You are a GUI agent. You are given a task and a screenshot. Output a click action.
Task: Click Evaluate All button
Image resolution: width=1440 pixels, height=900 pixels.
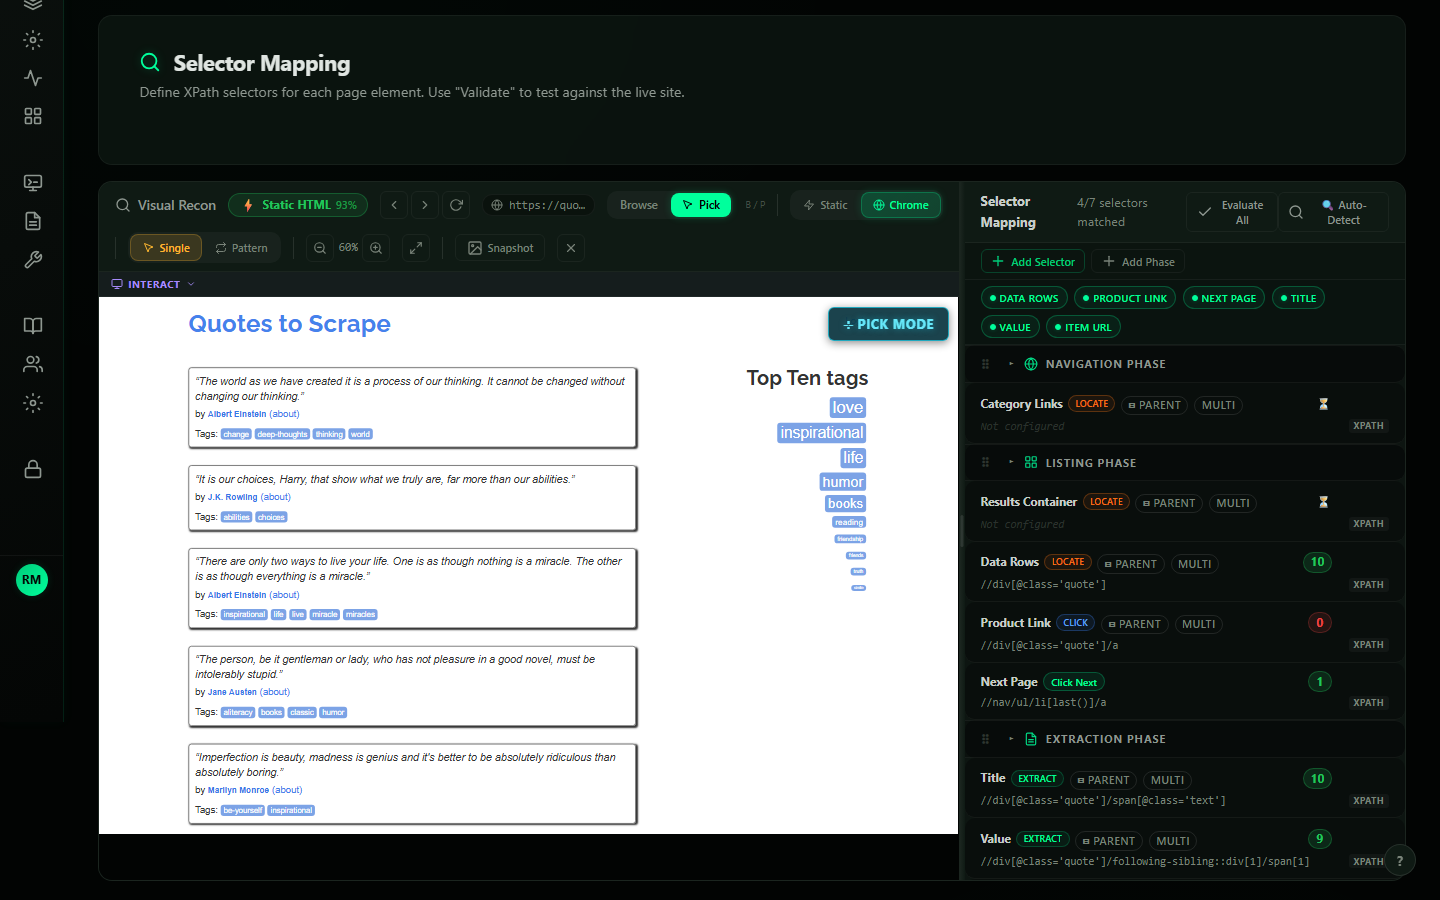coord(1232,212)
